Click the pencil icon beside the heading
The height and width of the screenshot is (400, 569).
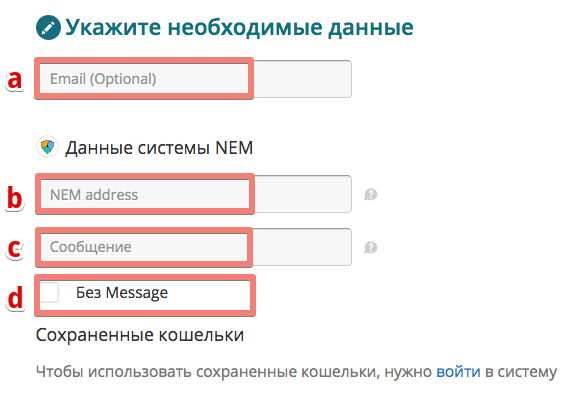(x=48, y=28)
